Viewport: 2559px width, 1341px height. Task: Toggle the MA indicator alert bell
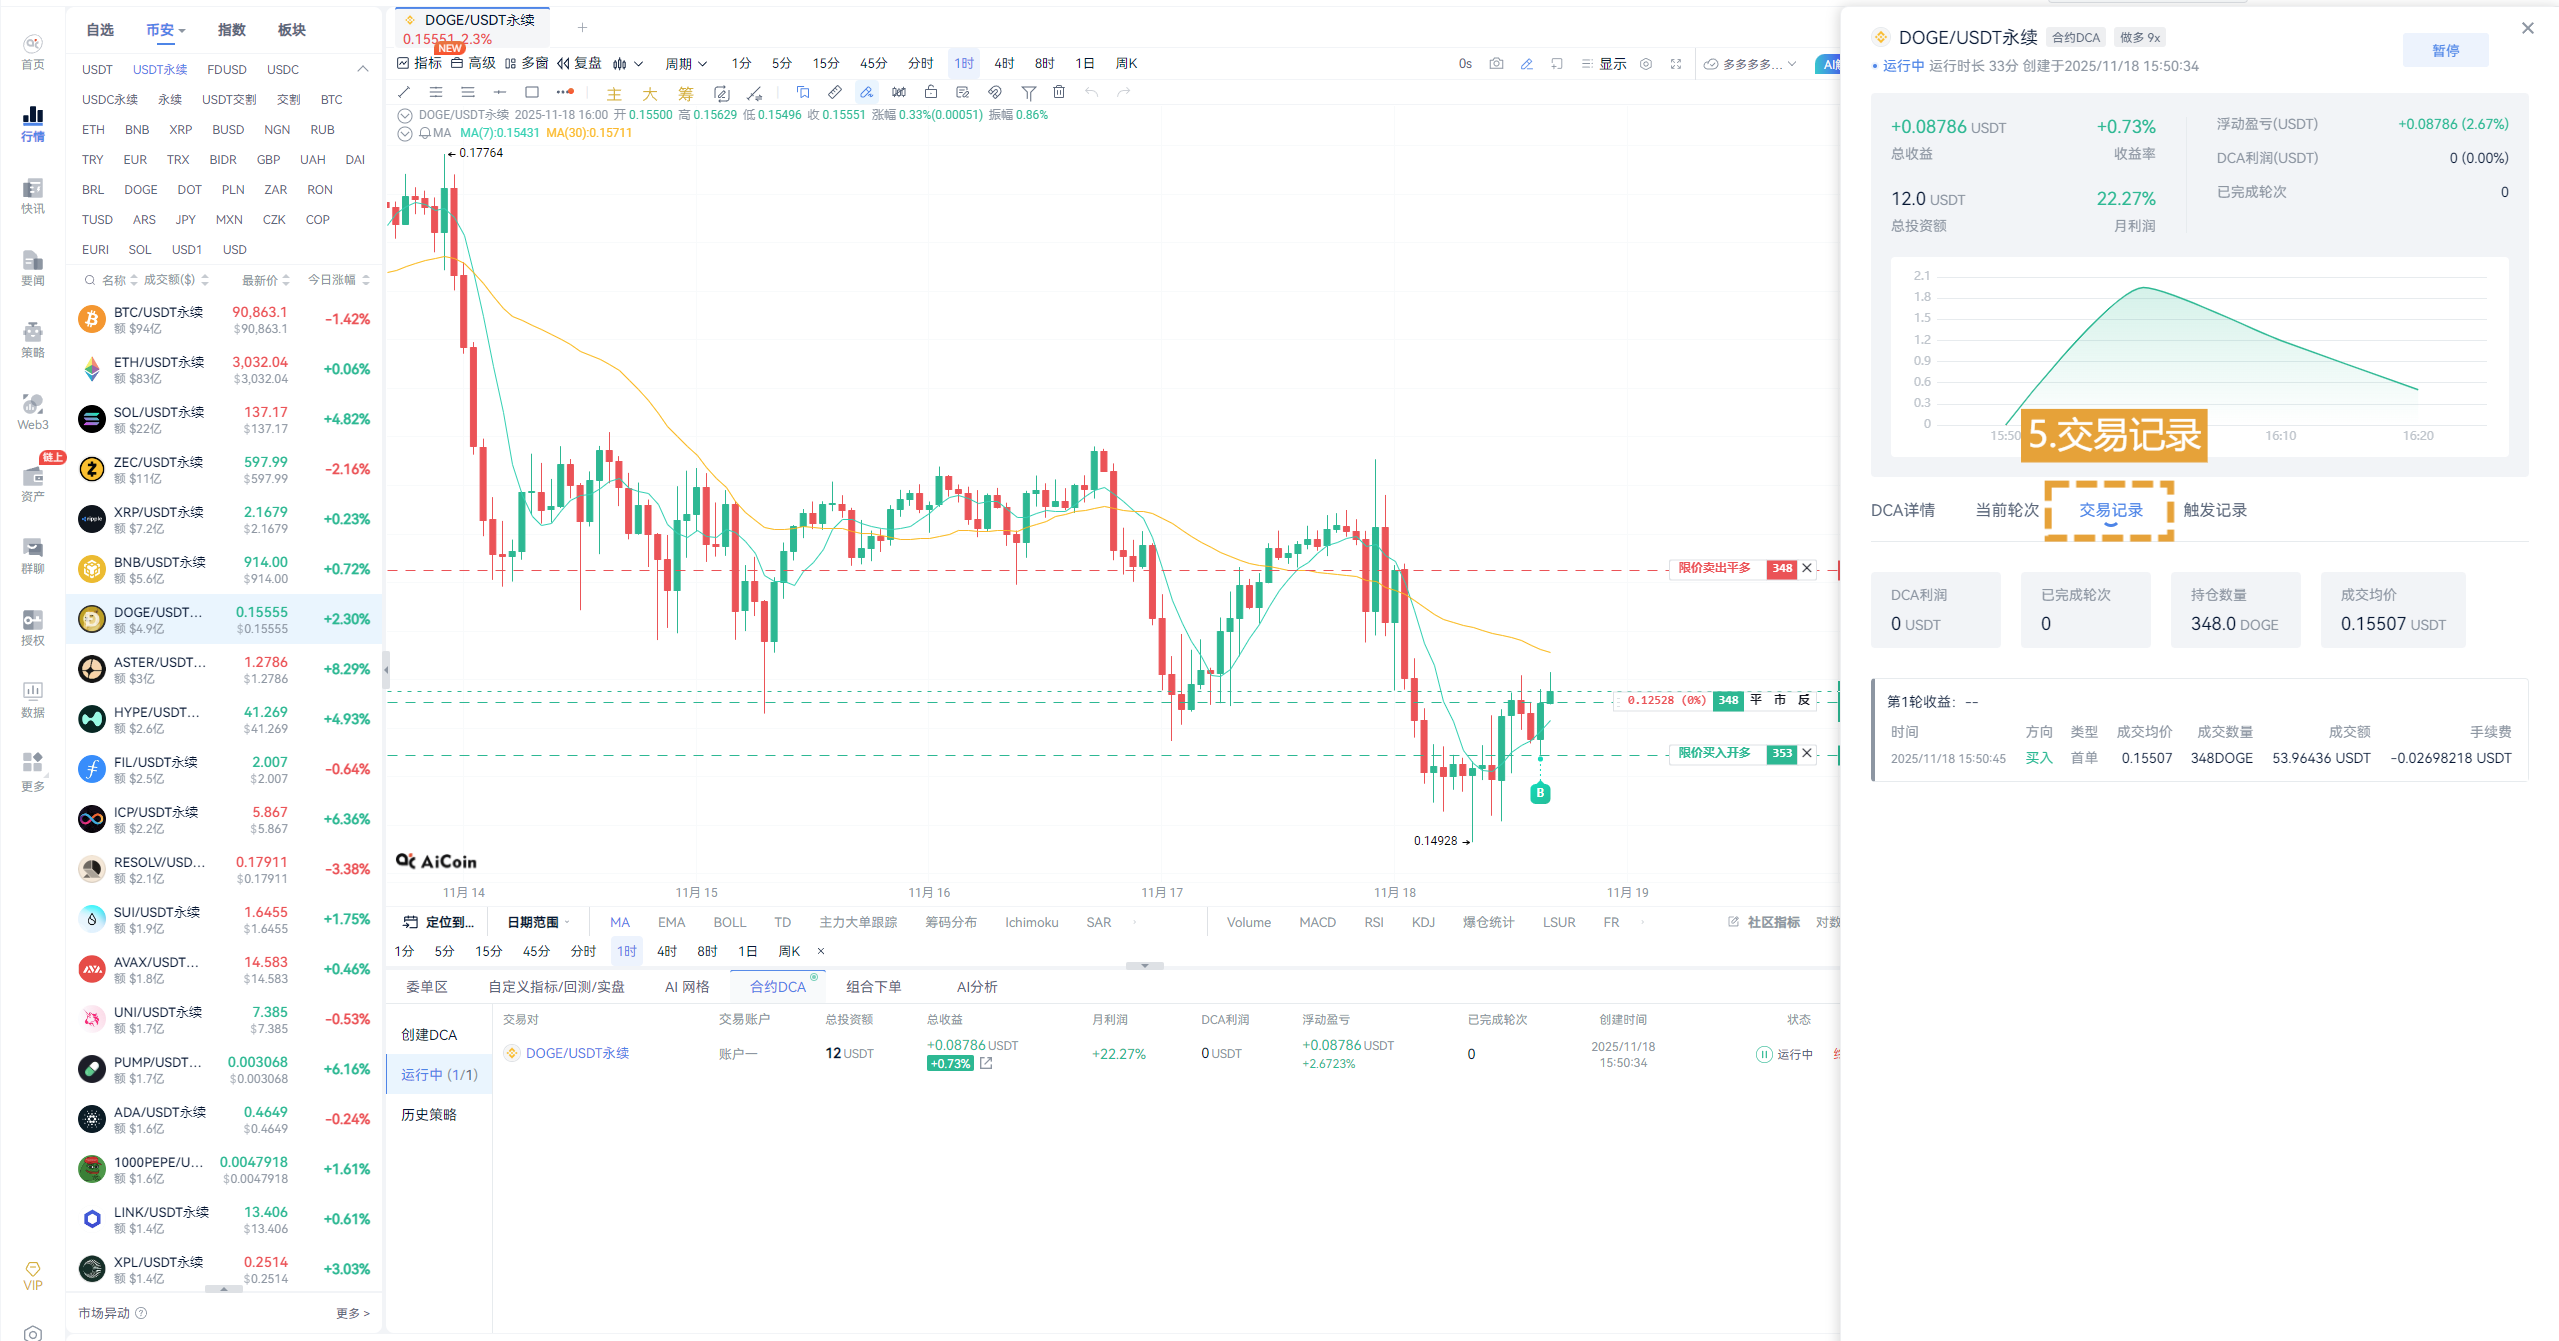pyautogui.click(x=425, y=133)
